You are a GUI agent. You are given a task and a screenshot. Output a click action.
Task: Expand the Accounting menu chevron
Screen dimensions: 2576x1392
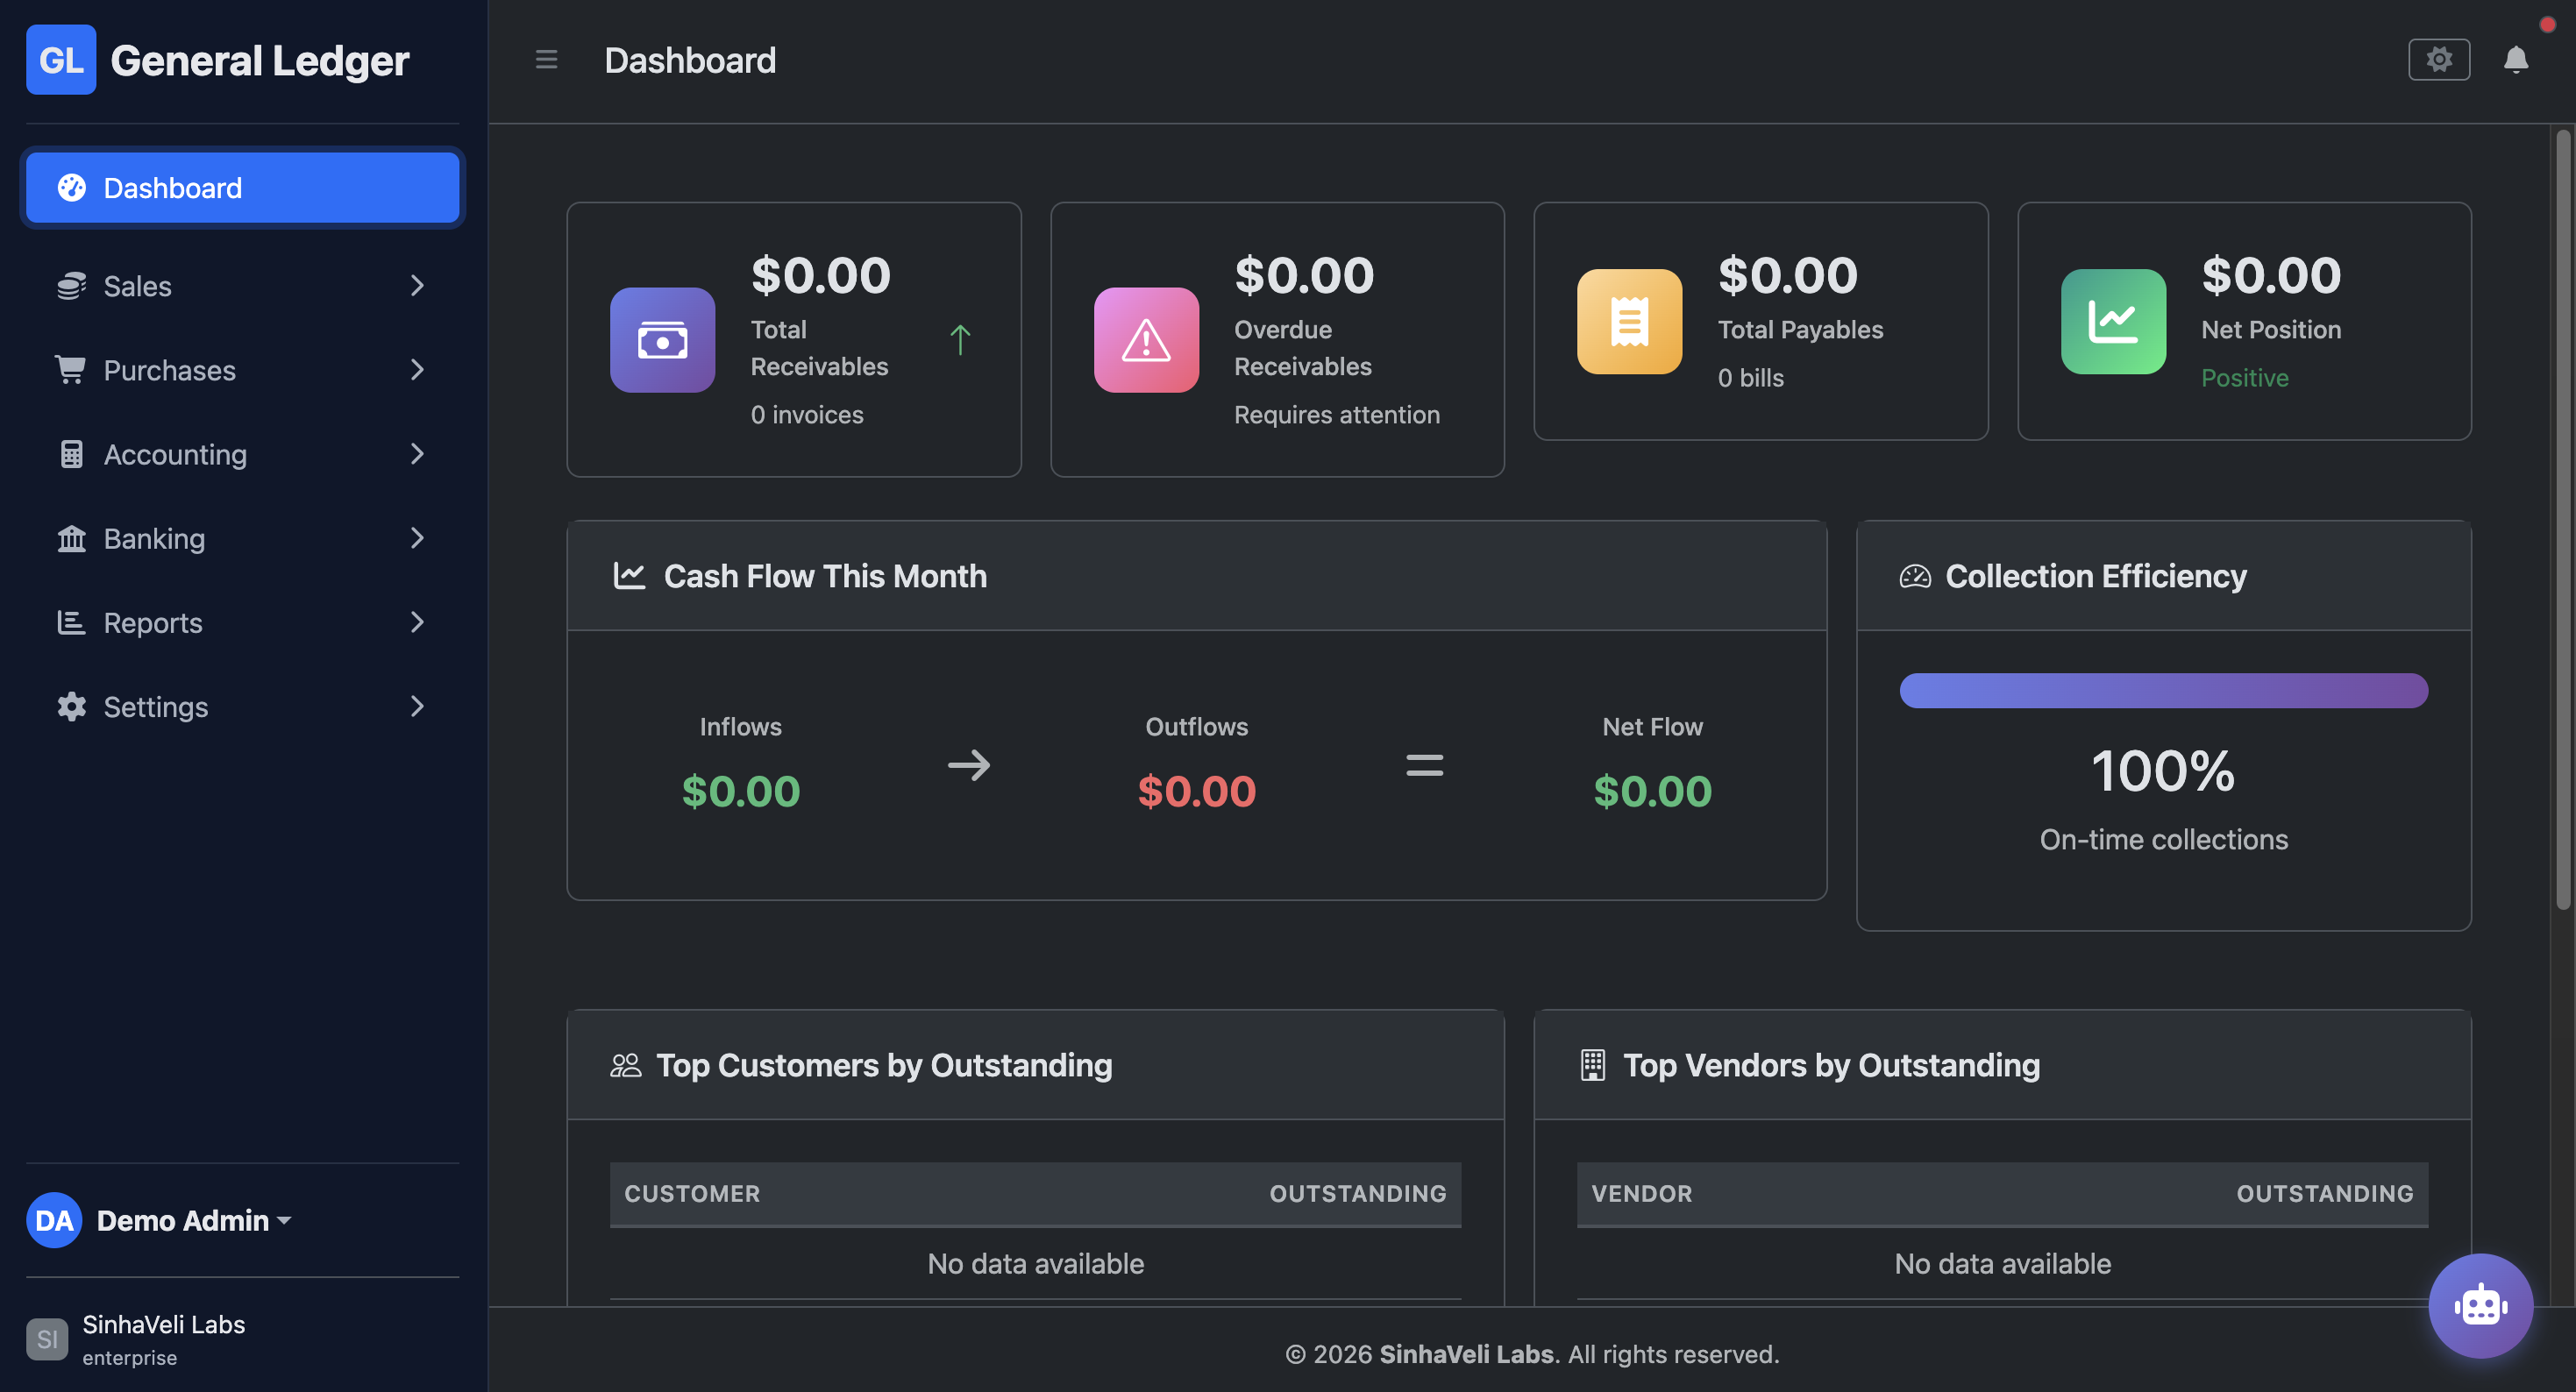click(x=417, y=454)
